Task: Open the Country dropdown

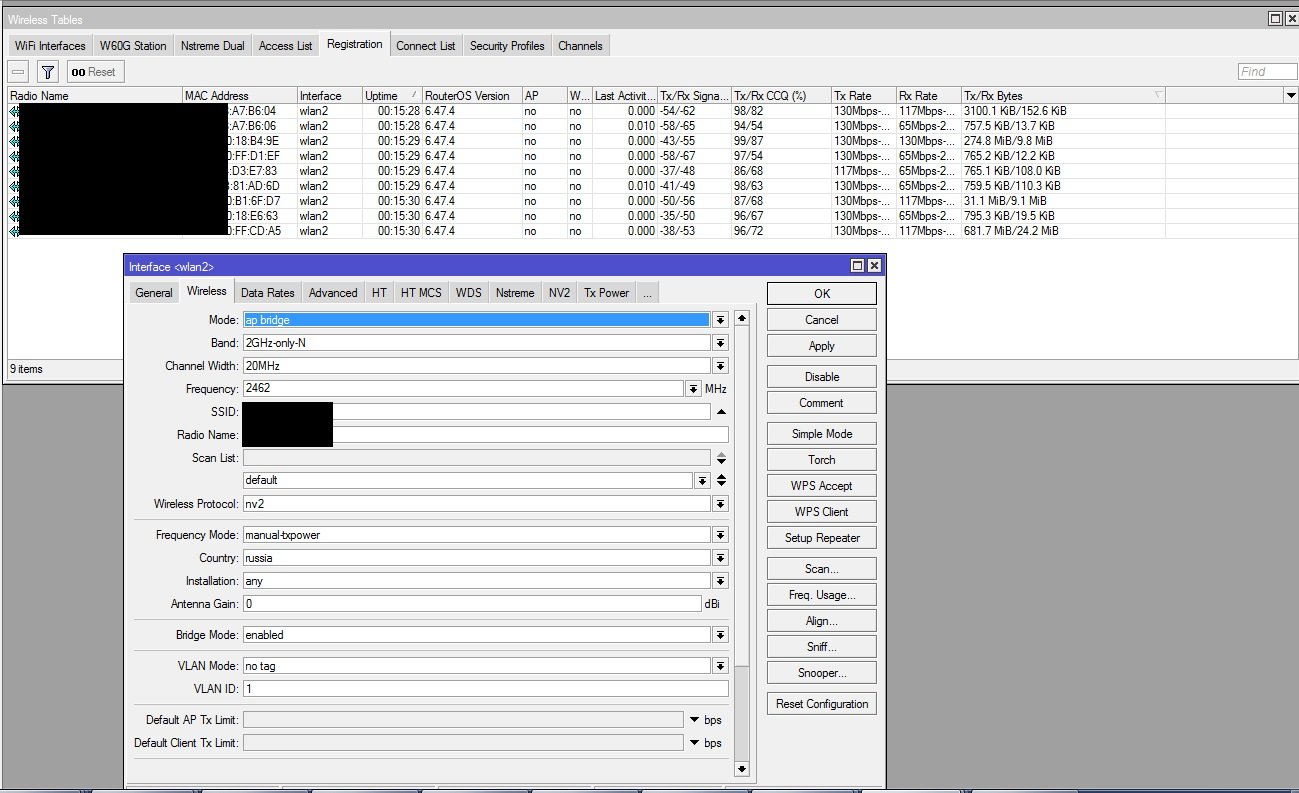Action: tap(720, 558)
